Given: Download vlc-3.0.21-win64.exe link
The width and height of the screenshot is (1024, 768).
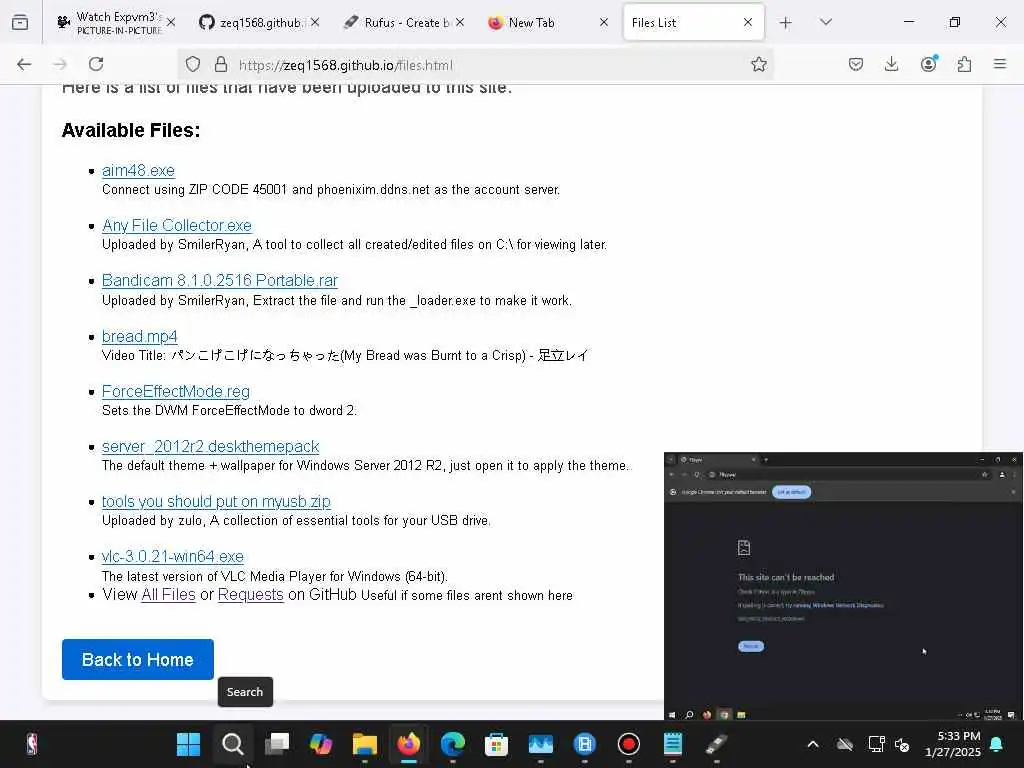Looking at the screenshot, I should click(x=173, y=556).
